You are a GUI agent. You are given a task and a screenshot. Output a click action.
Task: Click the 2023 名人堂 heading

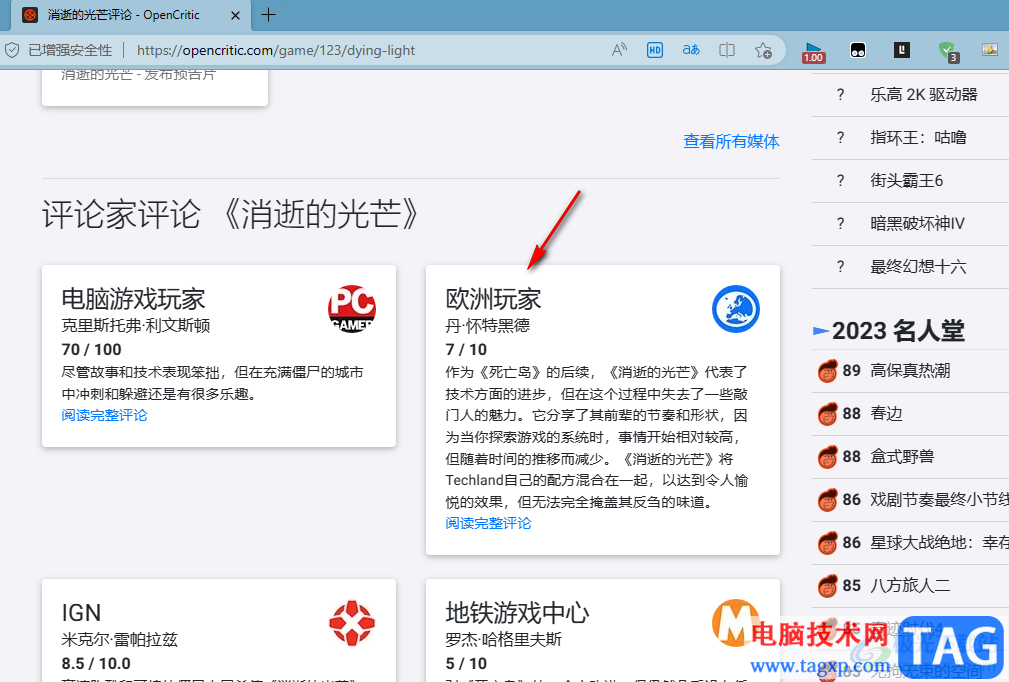coord(898,331)
